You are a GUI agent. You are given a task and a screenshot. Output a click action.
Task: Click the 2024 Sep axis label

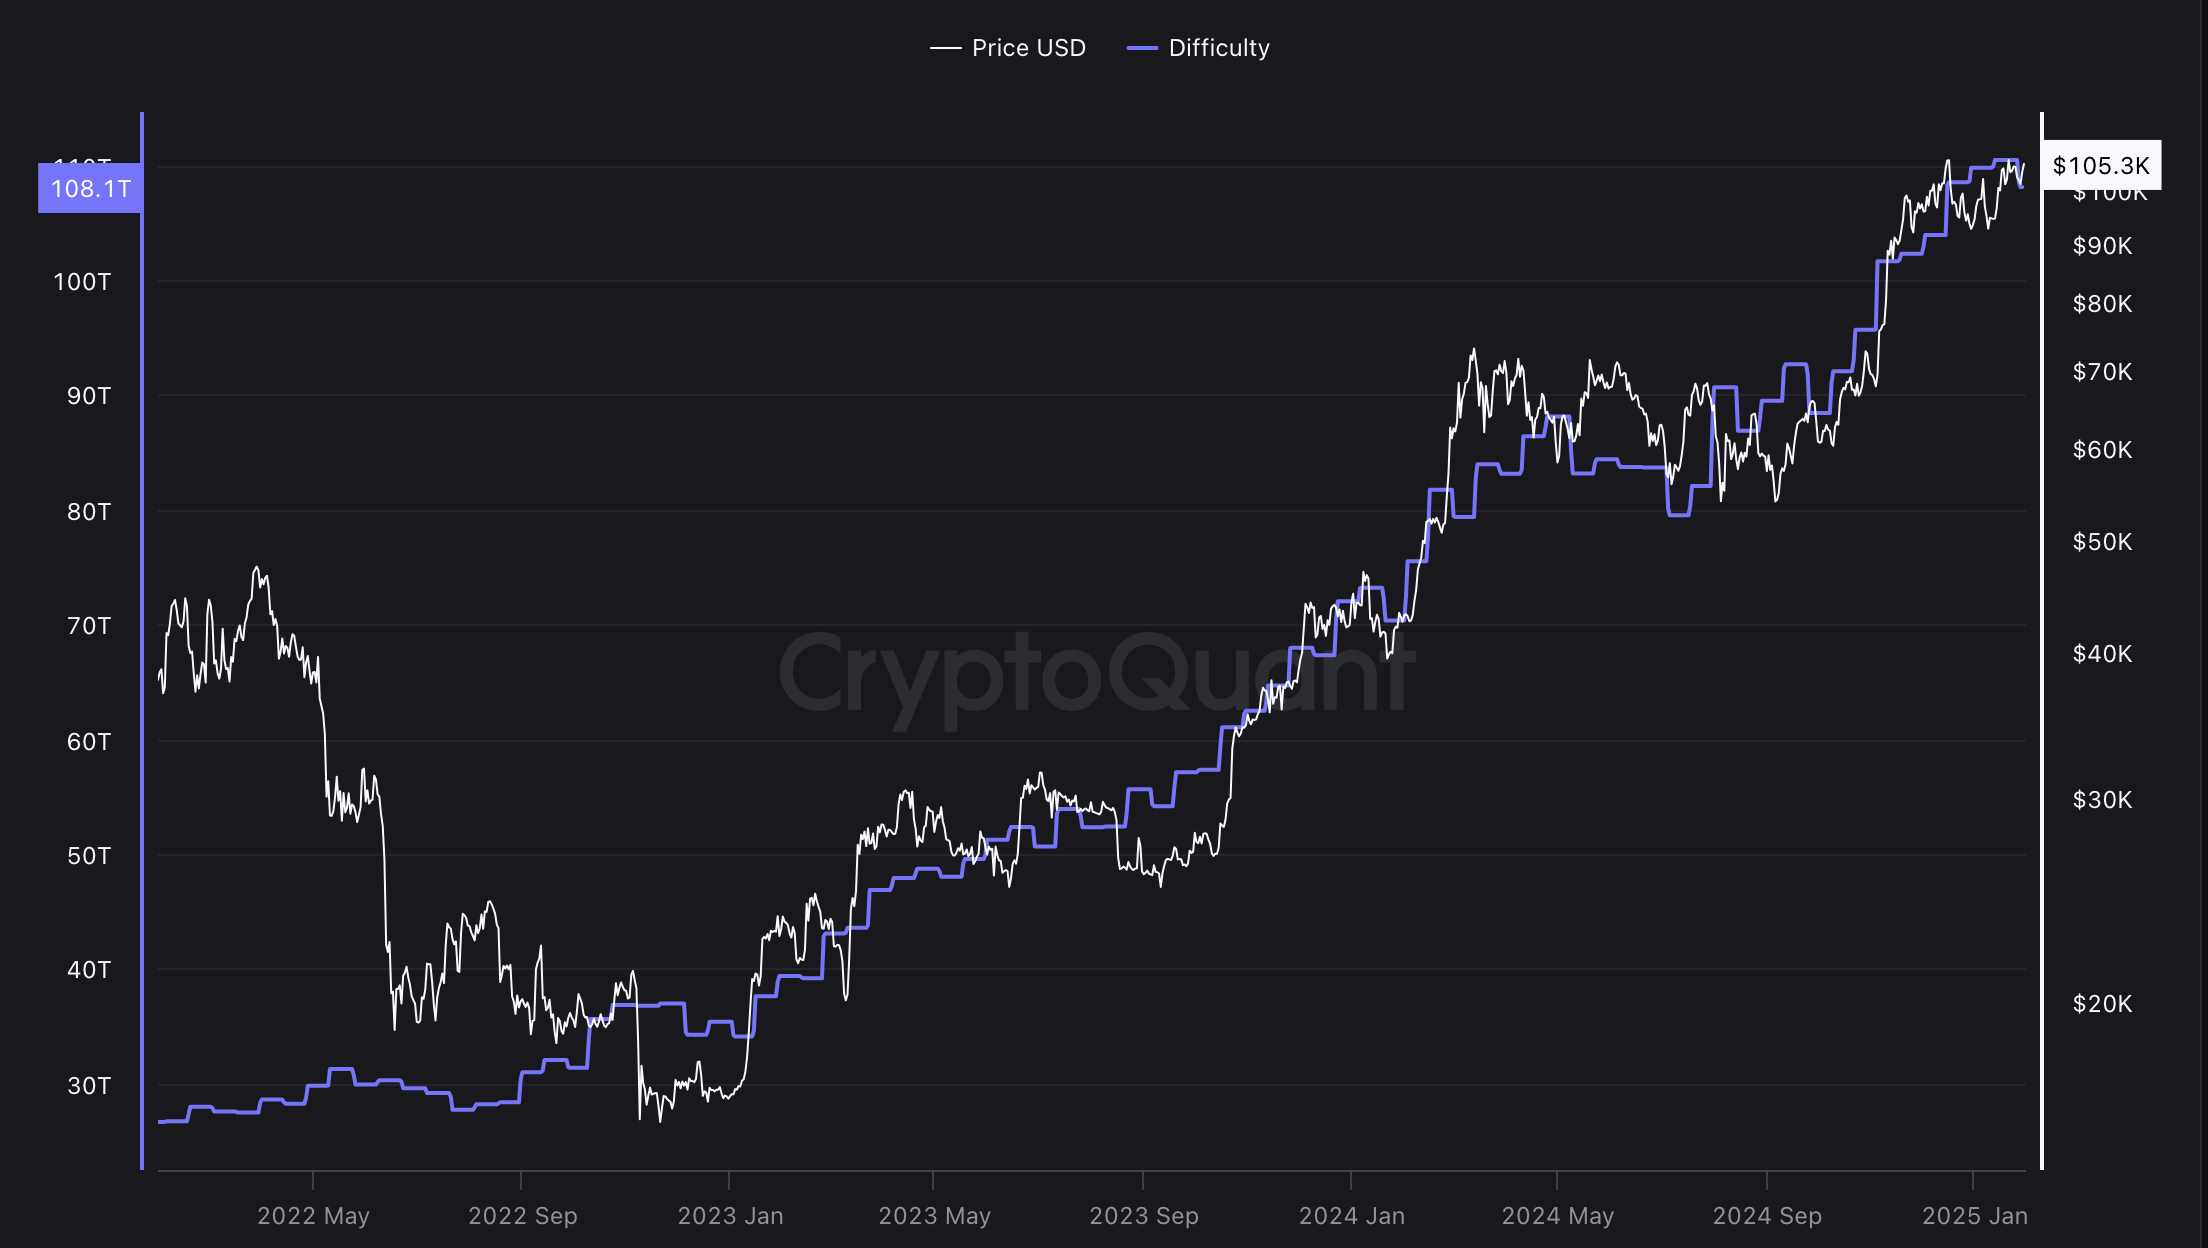coord(1767,1216)
